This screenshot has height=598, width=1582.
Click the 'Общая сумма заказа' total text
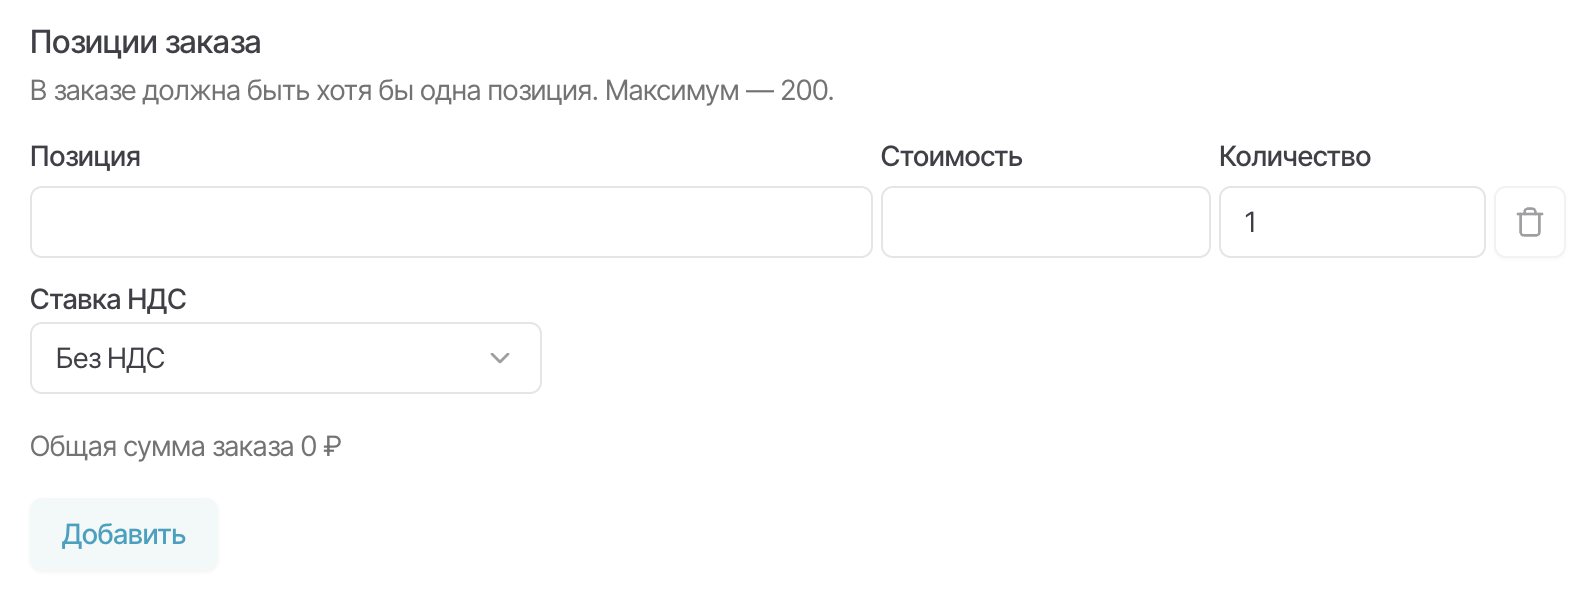coord(162,446)
